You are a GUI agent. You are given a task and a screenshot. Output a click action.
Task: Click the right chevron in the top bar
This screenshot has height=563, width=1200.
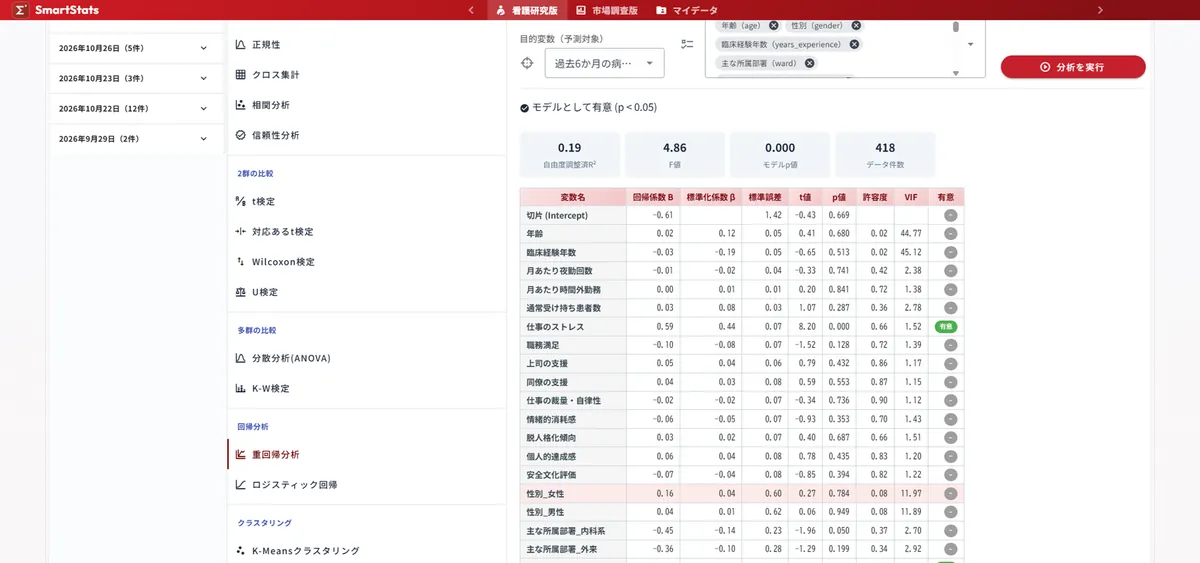tap(1100, 10)
